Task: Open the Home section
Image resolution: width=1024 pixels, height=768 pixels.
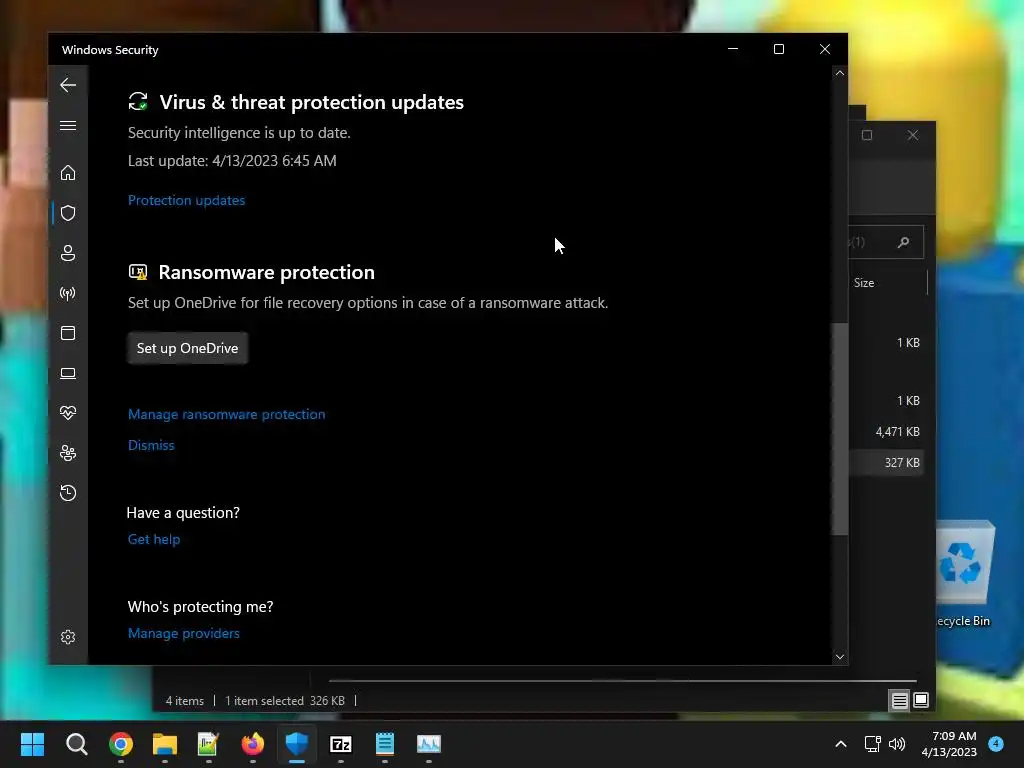Action: [68, 173]
